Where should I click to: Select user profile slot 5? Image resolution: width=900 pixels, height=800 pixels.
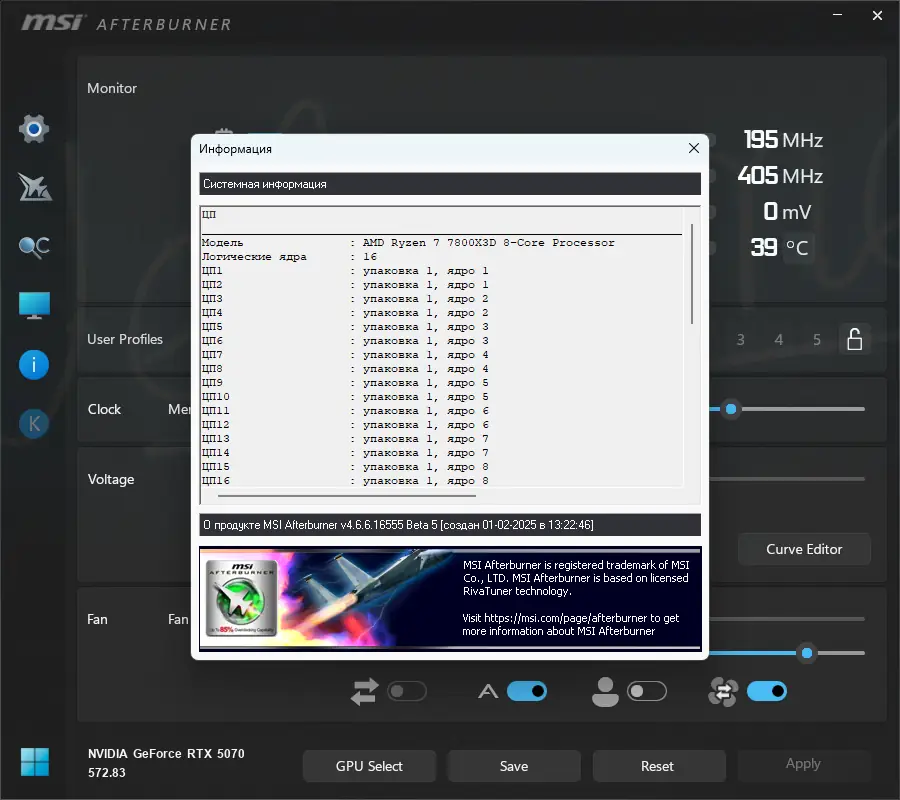pyautogui.click(x=816, y=340)
